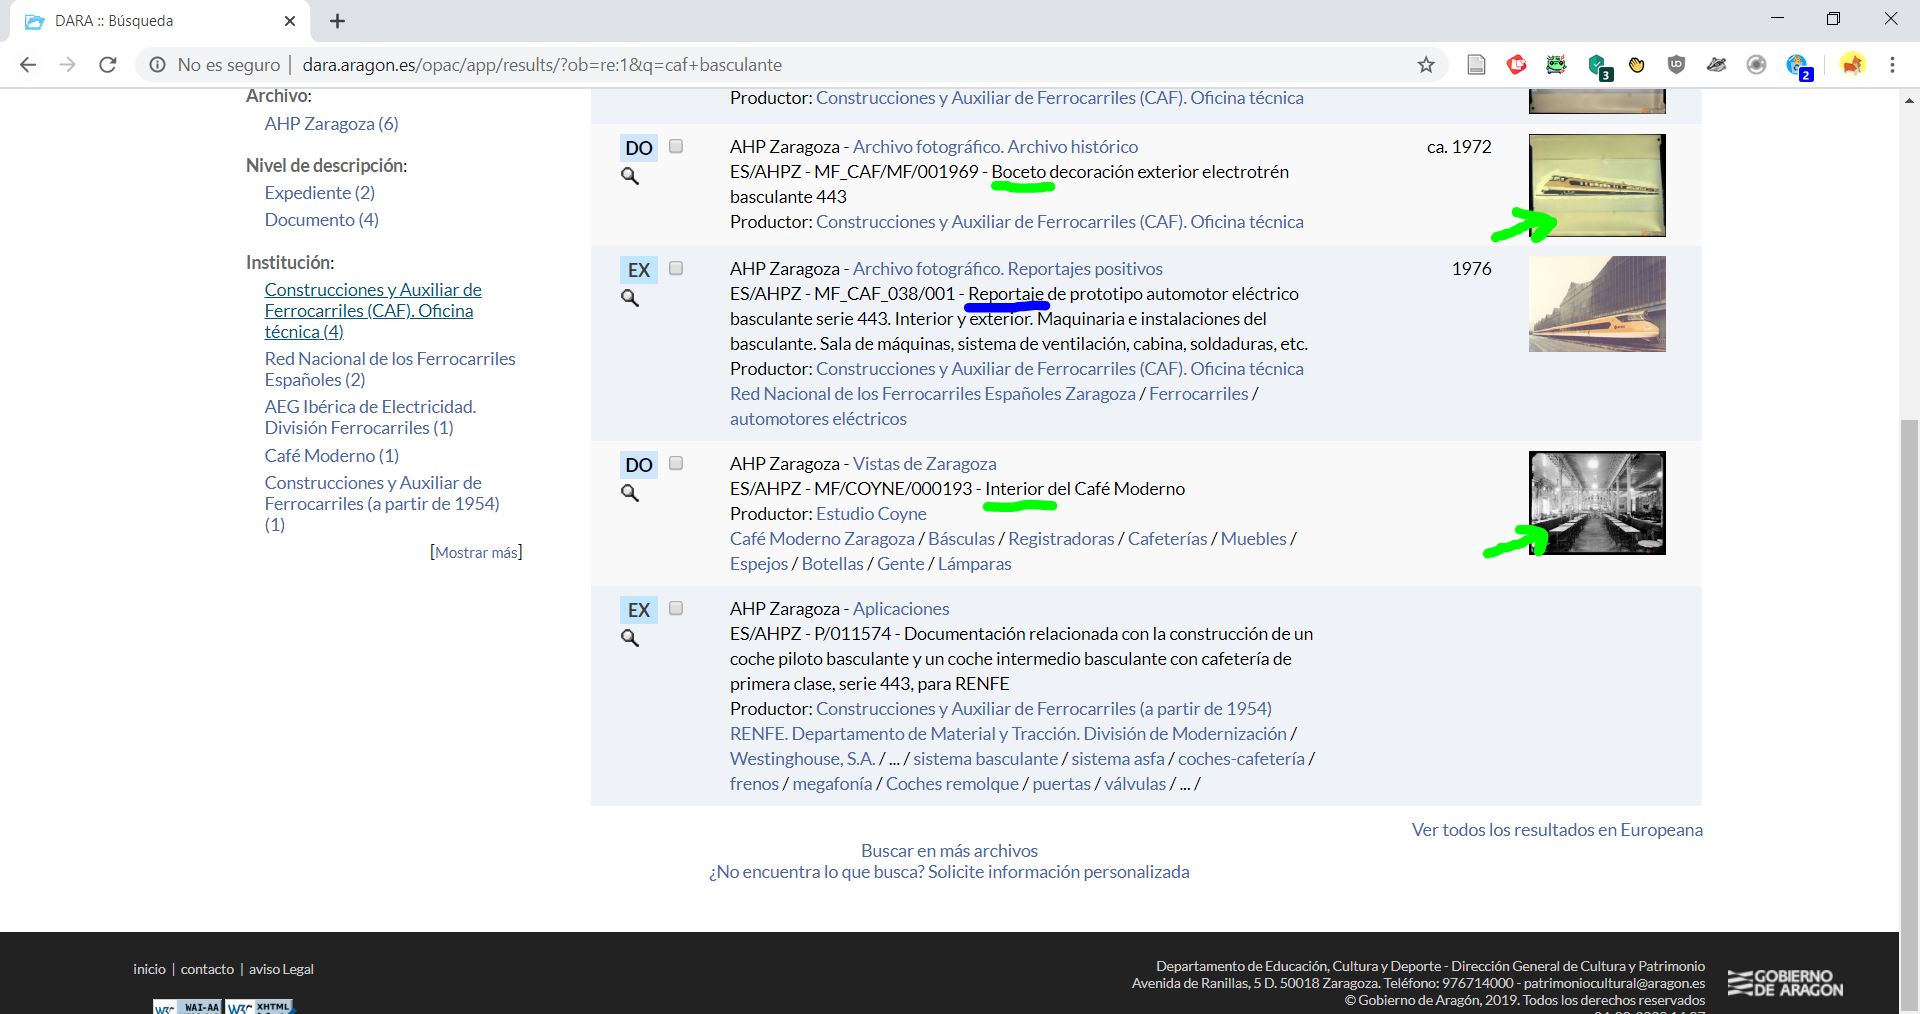Viewport: 1920px width, 1014px height.
Task: Open a new tab with the plus button
Action: click(x=338, y=21)
